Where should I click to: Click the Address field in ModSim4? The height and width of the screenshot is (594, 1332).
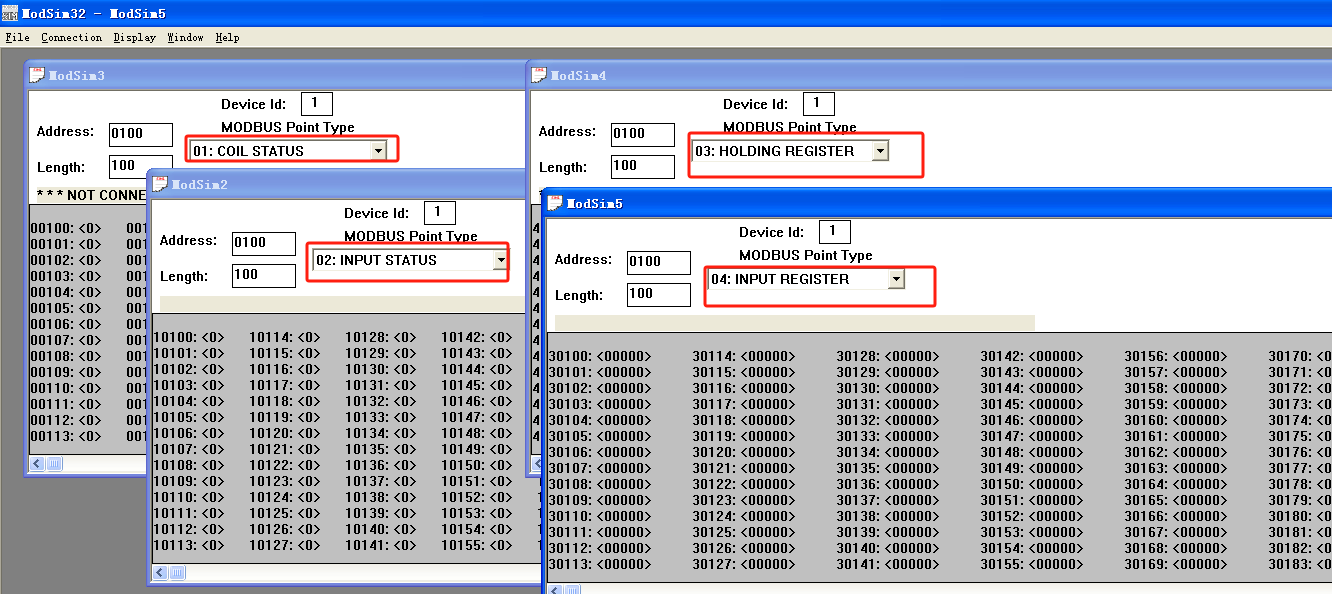(643, 134)
